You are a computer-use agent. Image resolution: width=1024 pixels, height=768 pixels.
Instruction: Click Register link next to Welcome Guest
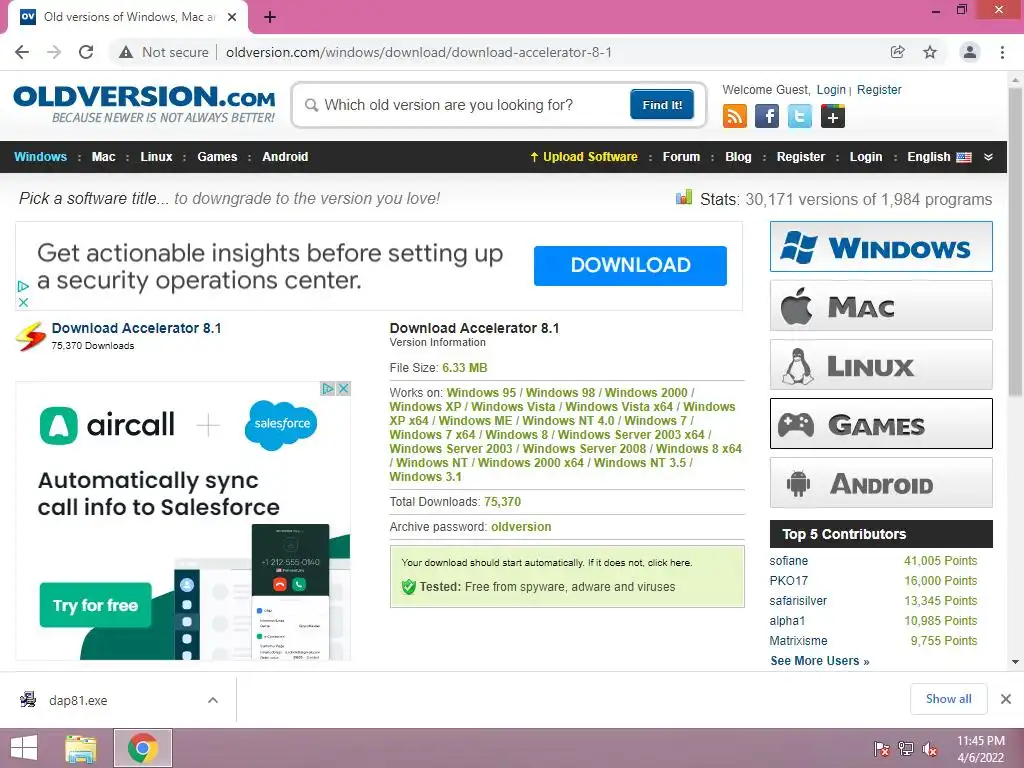pyautogui.click(x=879, y=89)
